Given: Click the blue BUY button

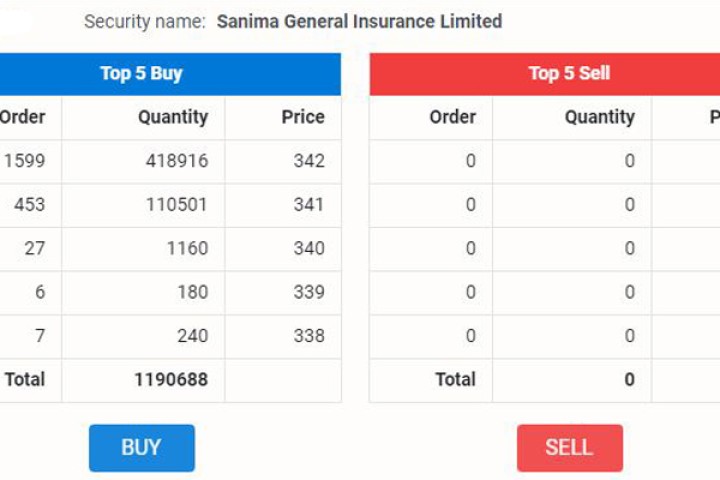Looking at the screenshot, I should tap(141, 448).
